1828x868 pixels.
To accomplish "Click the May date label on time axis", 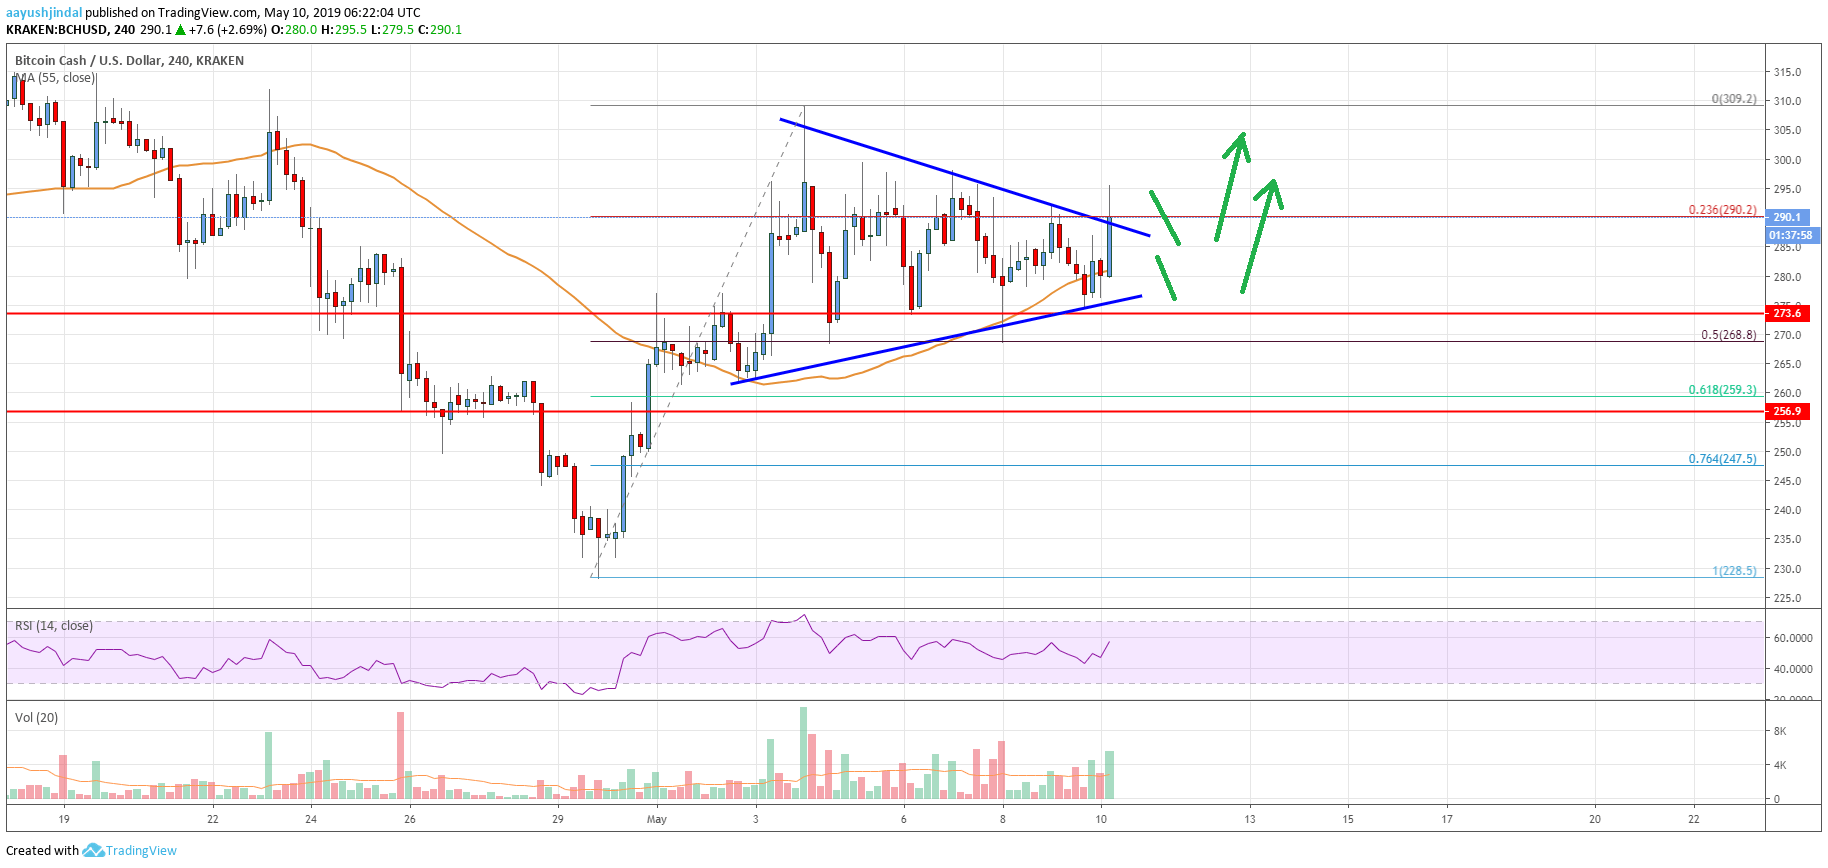I will 657,819.
